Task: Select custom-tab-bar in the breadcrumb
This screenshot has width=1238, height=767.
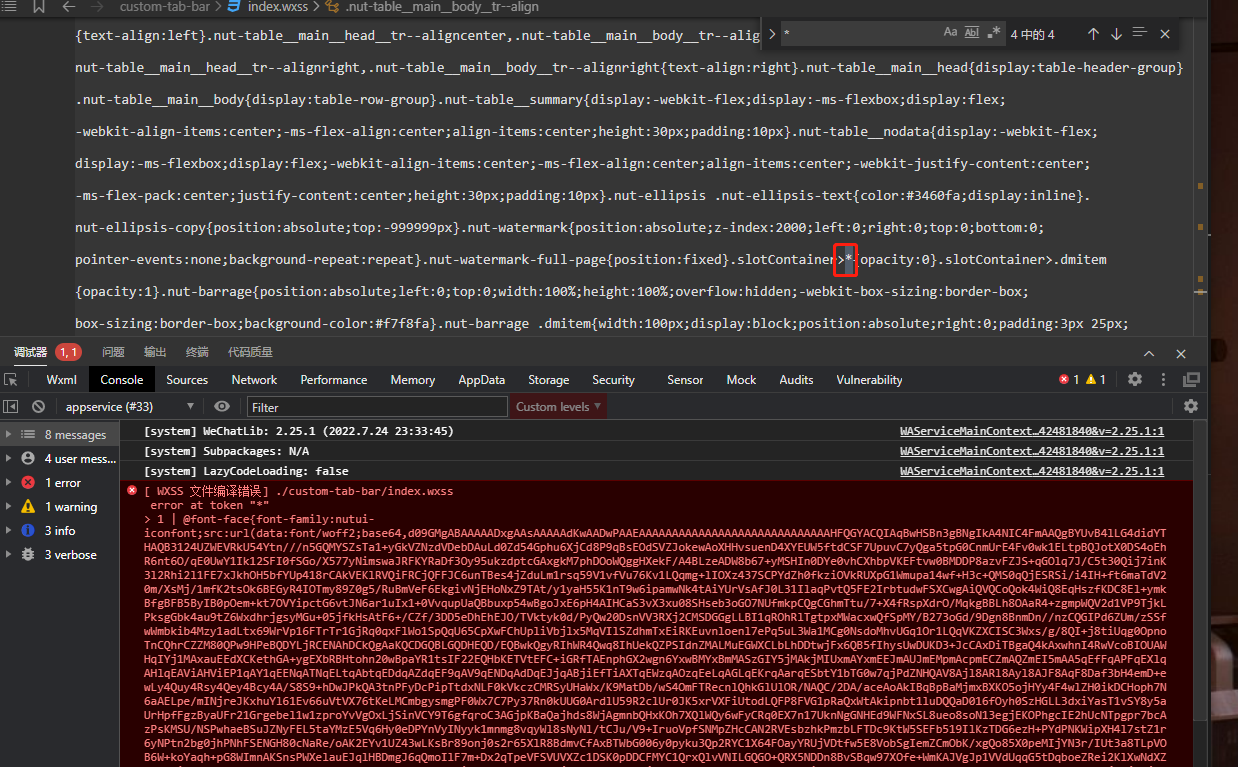Action: [x=165, y=7]
